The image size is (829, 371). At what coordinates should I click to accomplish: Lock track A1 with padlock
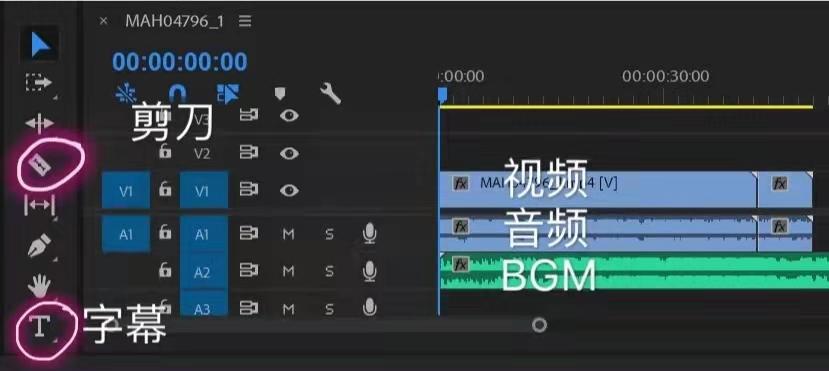(x=165, y=232)
